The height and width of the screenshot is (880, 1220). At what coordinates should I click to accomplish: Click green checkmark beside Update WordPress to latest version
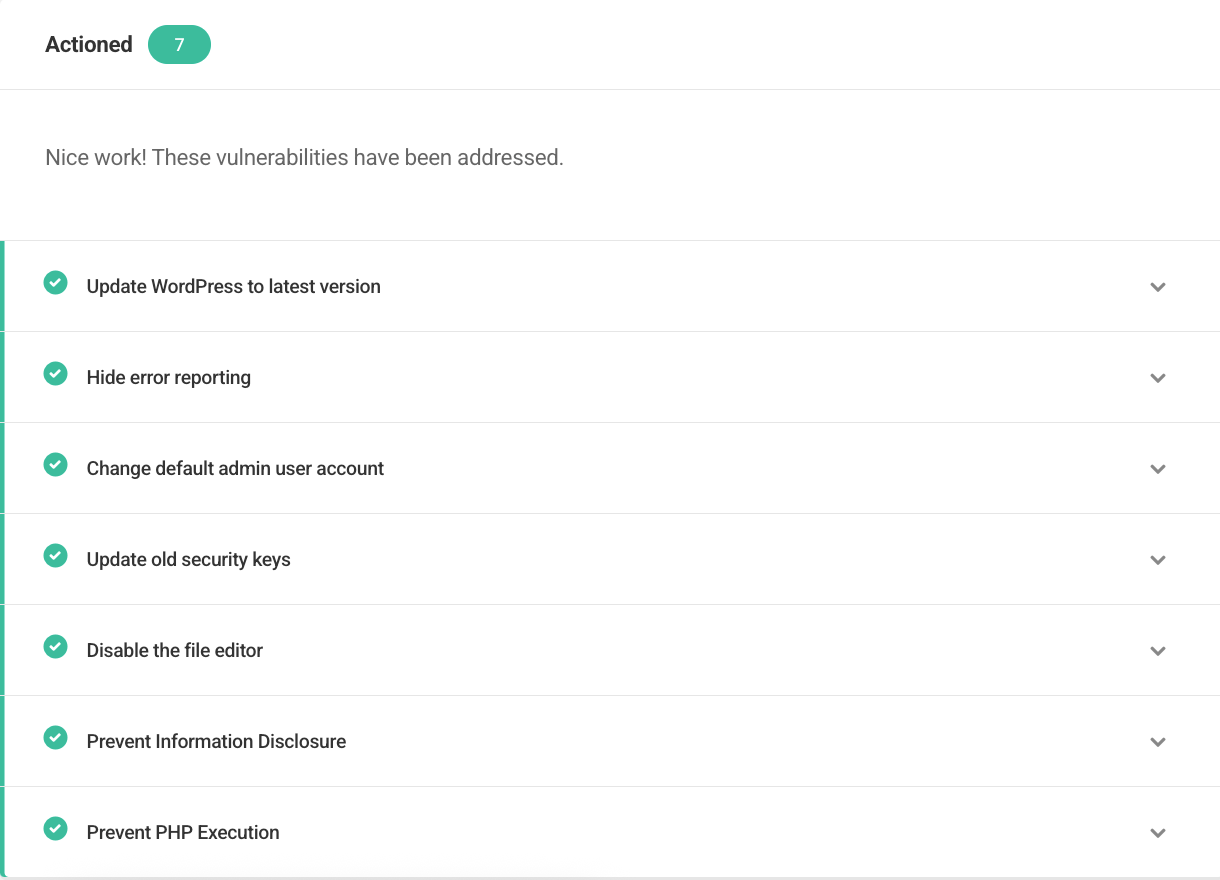pos(56,283)
